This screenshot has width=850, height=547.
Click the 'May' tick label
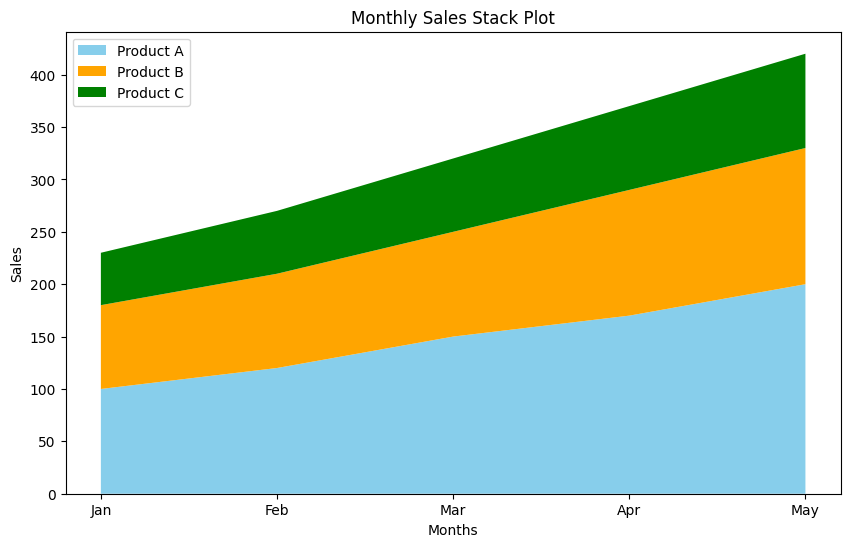[805, 511]
